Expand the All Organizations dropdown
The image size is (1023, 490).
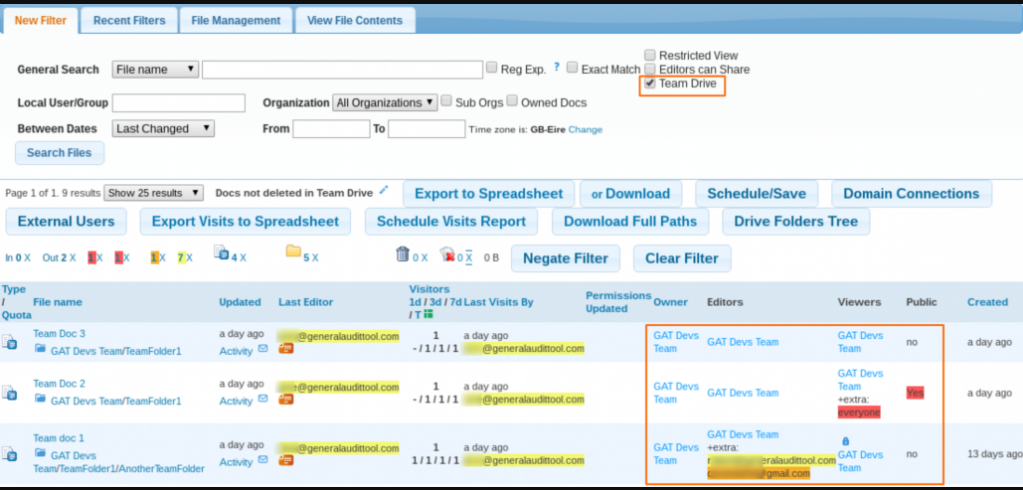385,102
